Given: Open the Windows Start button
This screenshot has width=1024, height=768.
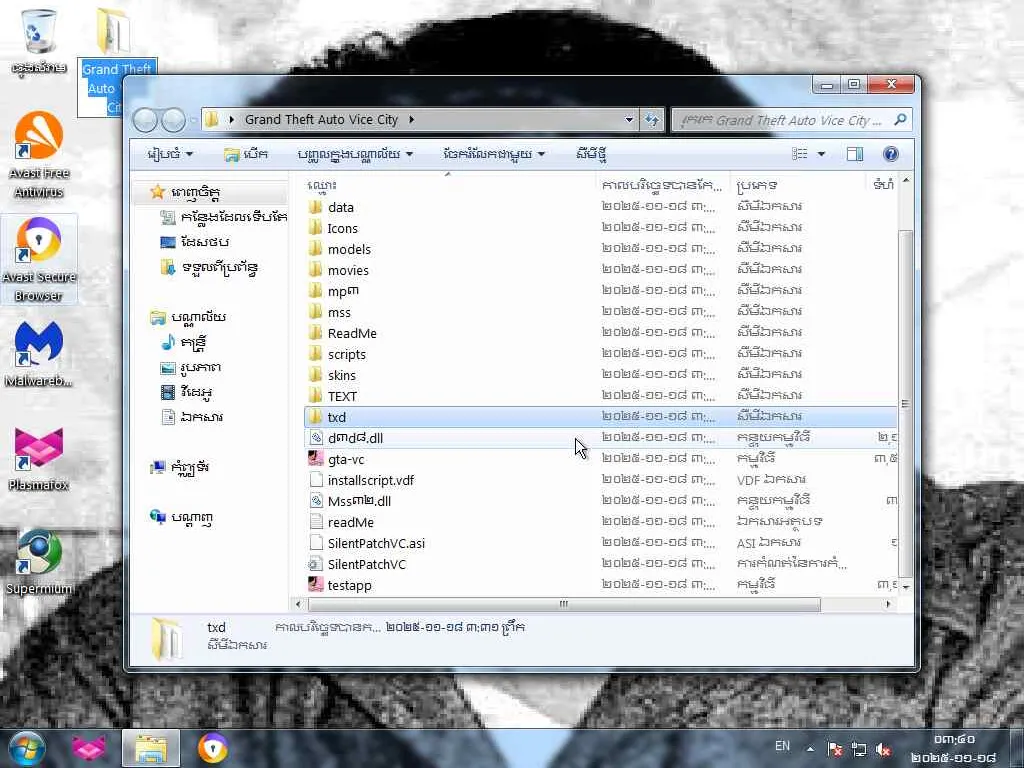Looking at the screenshot, I should pos(27,748).
